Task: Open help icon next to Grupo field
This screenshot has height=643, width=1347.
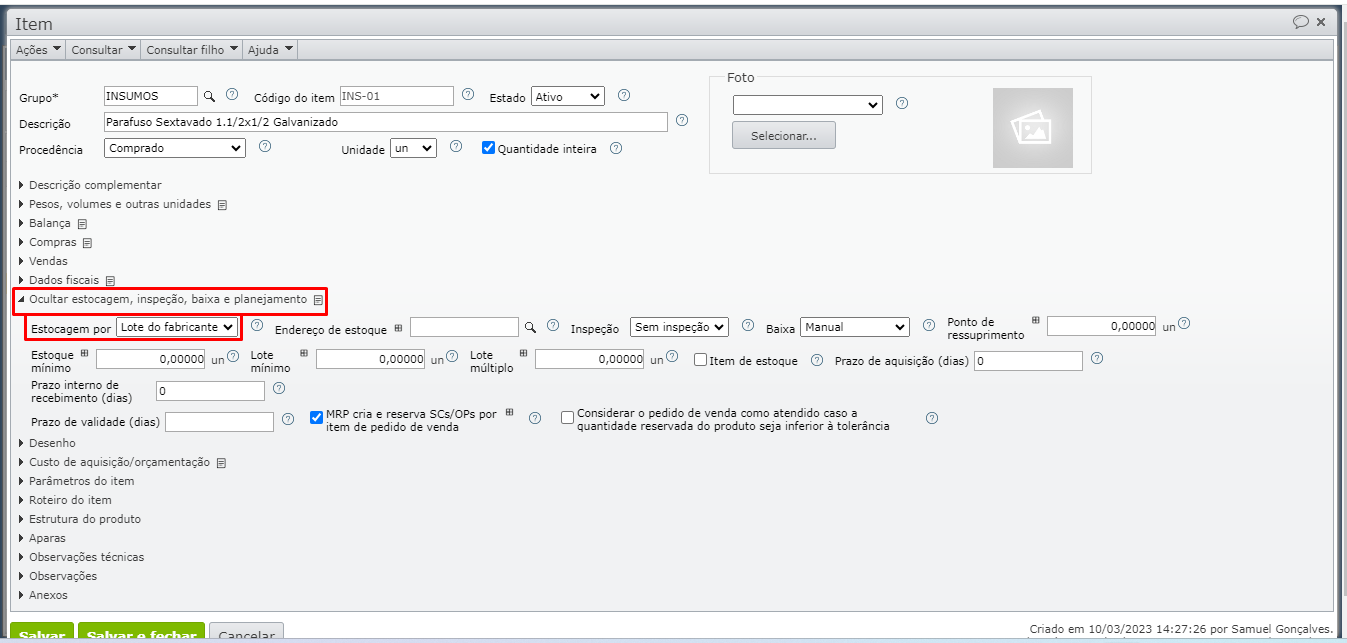Action: click(232, 95)
